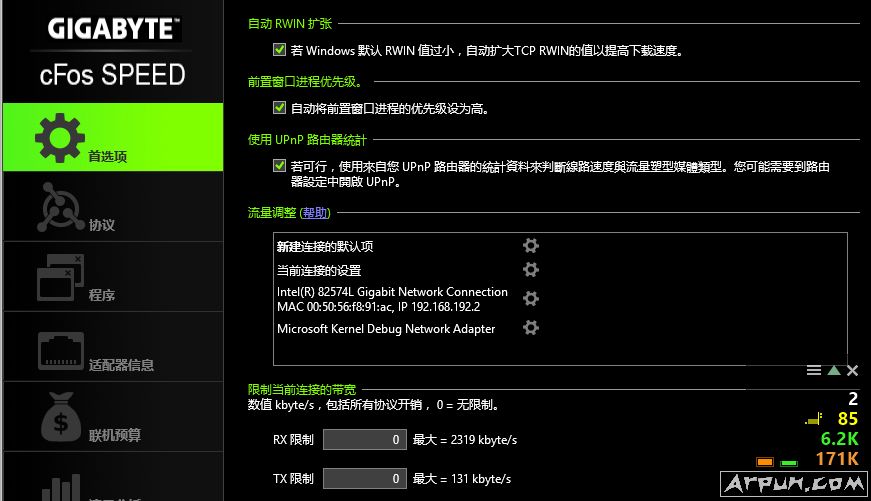Click the TX 限制 input field
This screenshot has width=871, height=501.
click(x=364, y=478)
